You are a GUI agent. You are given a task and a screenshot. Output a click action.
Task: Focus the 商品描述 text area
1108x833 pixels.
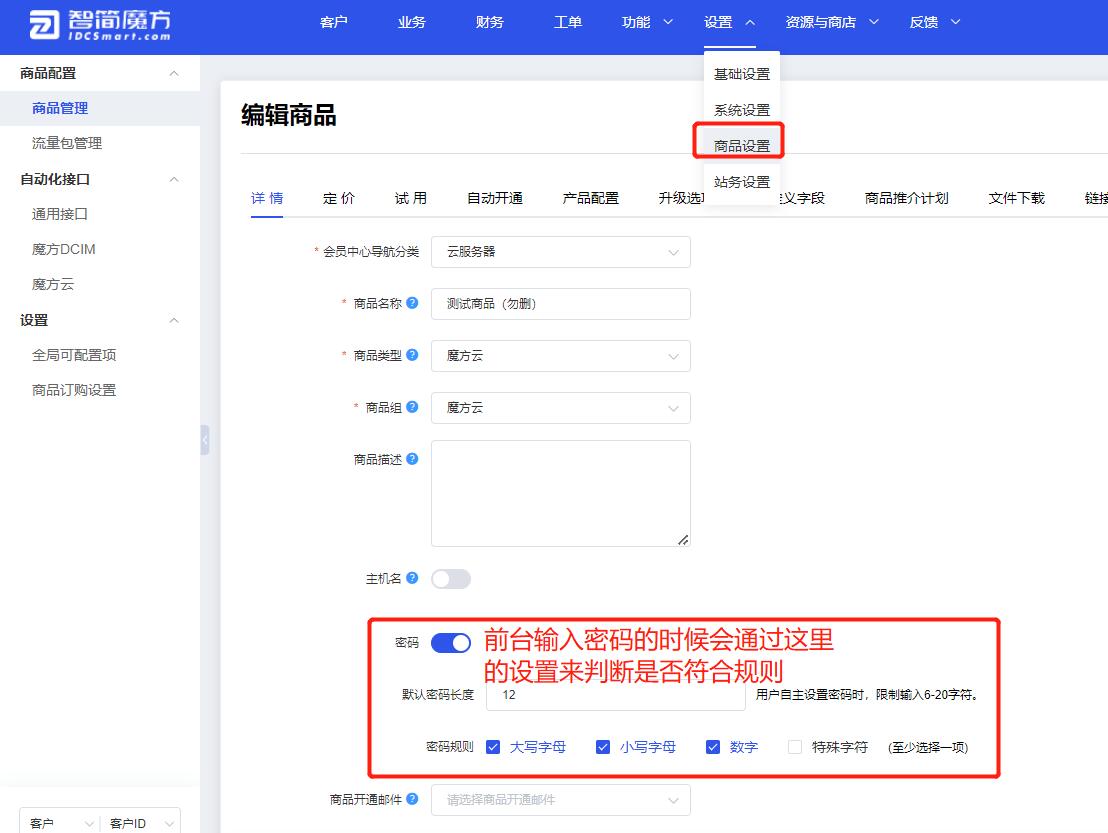click(x=560, y=493)
